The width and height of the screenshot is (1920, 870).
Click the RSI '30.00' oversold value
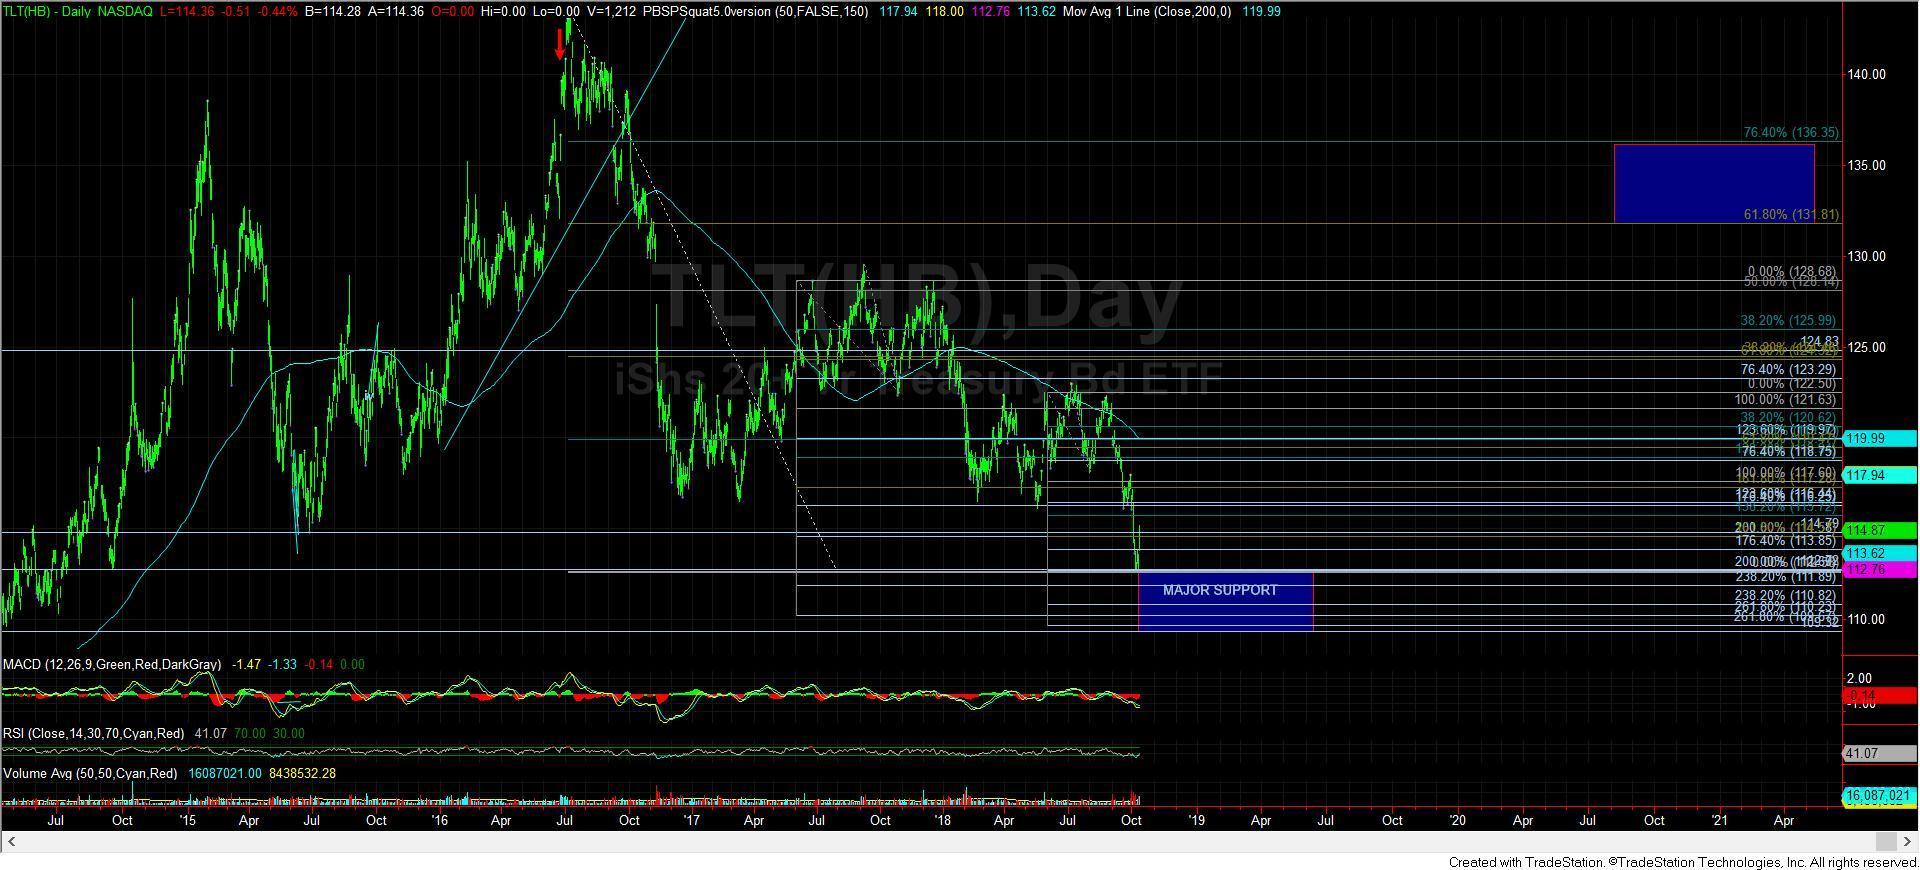(x=289, y=733)
